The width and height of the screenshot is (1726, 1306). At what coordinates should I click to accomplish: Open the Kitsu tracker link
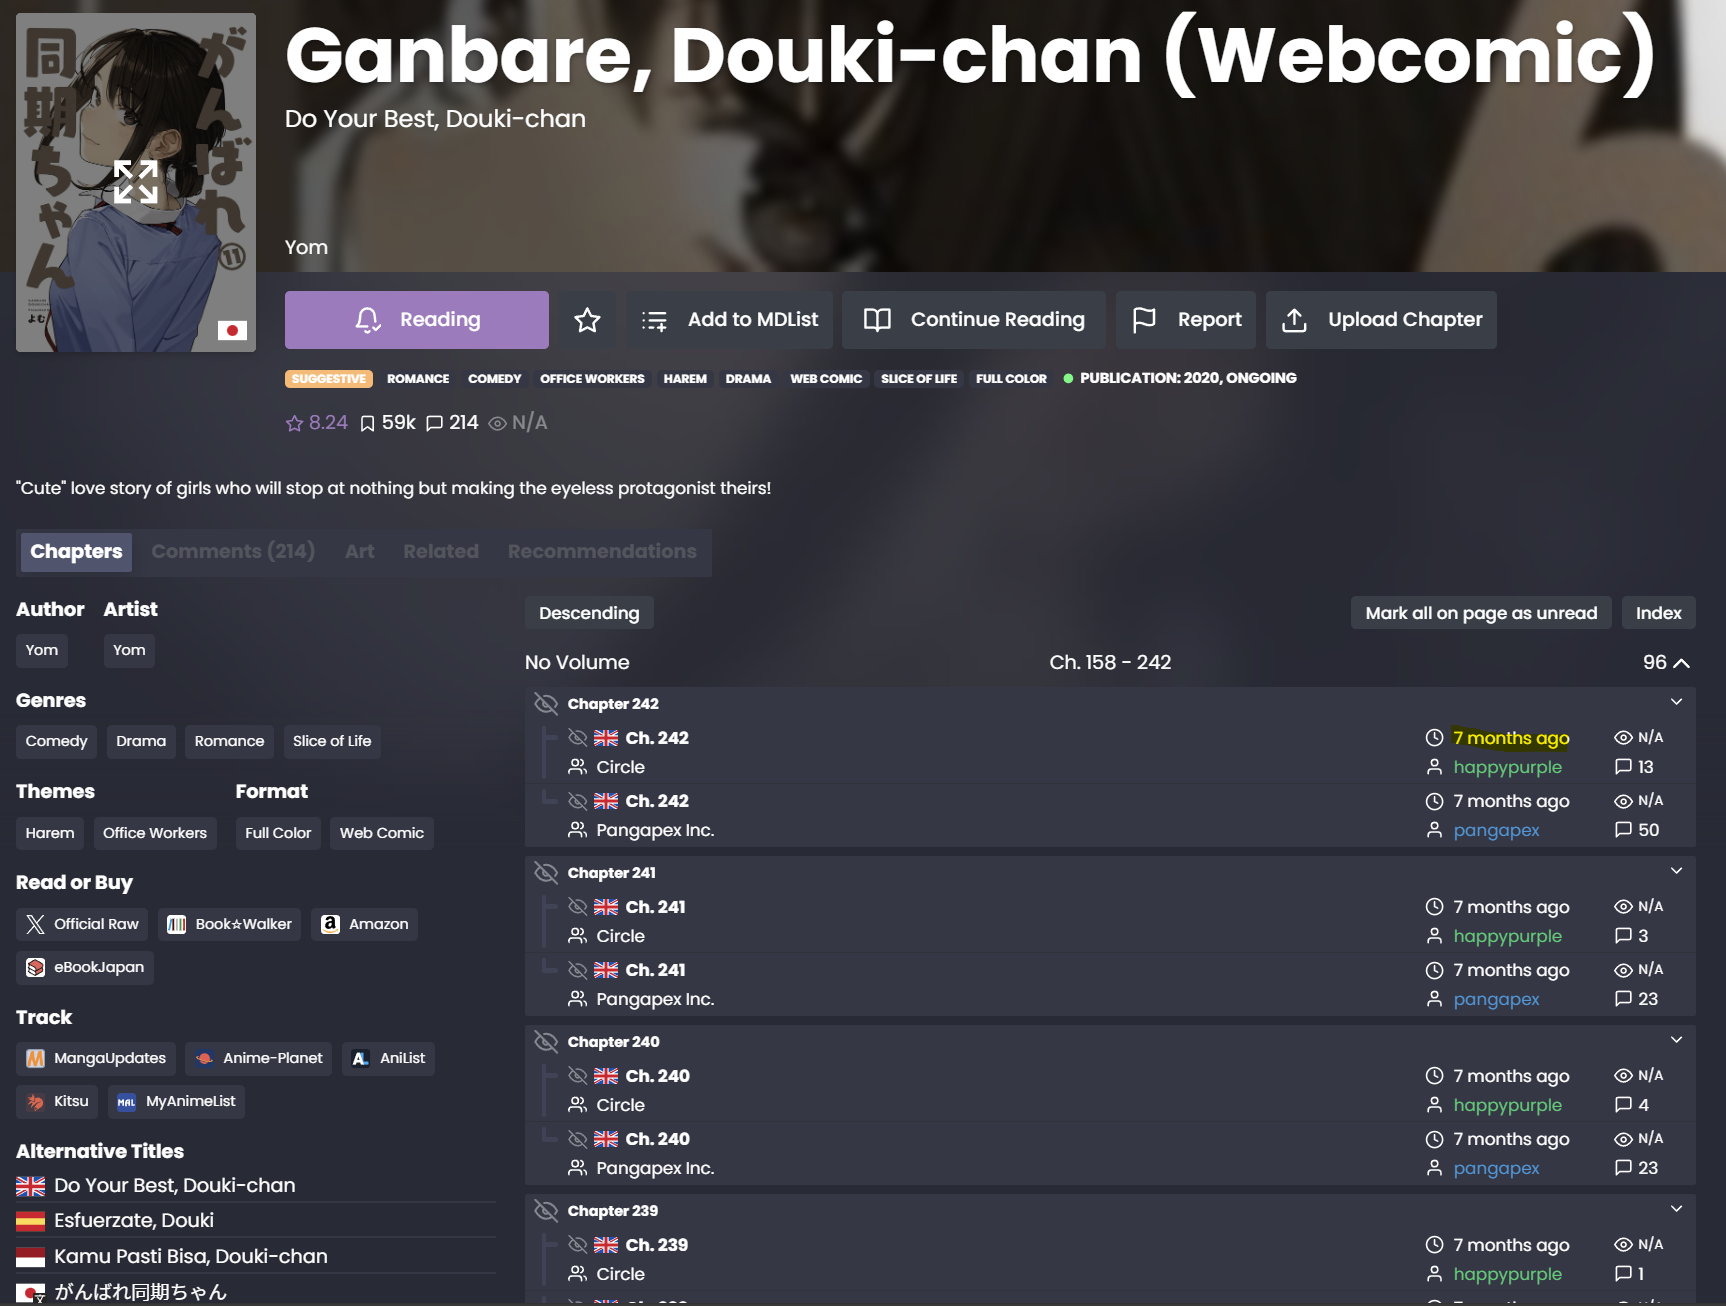point(57,1101)
